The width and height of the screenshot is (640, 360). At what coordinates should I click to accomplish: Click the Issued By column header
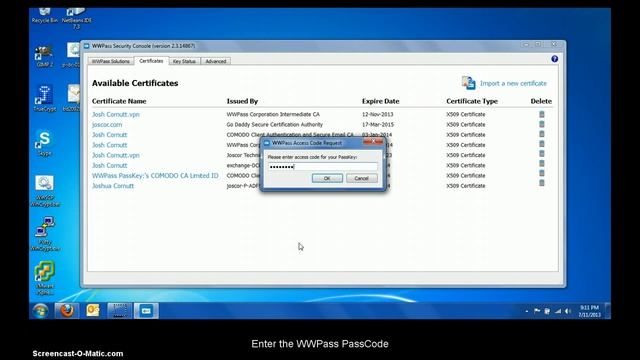point(242,101)
